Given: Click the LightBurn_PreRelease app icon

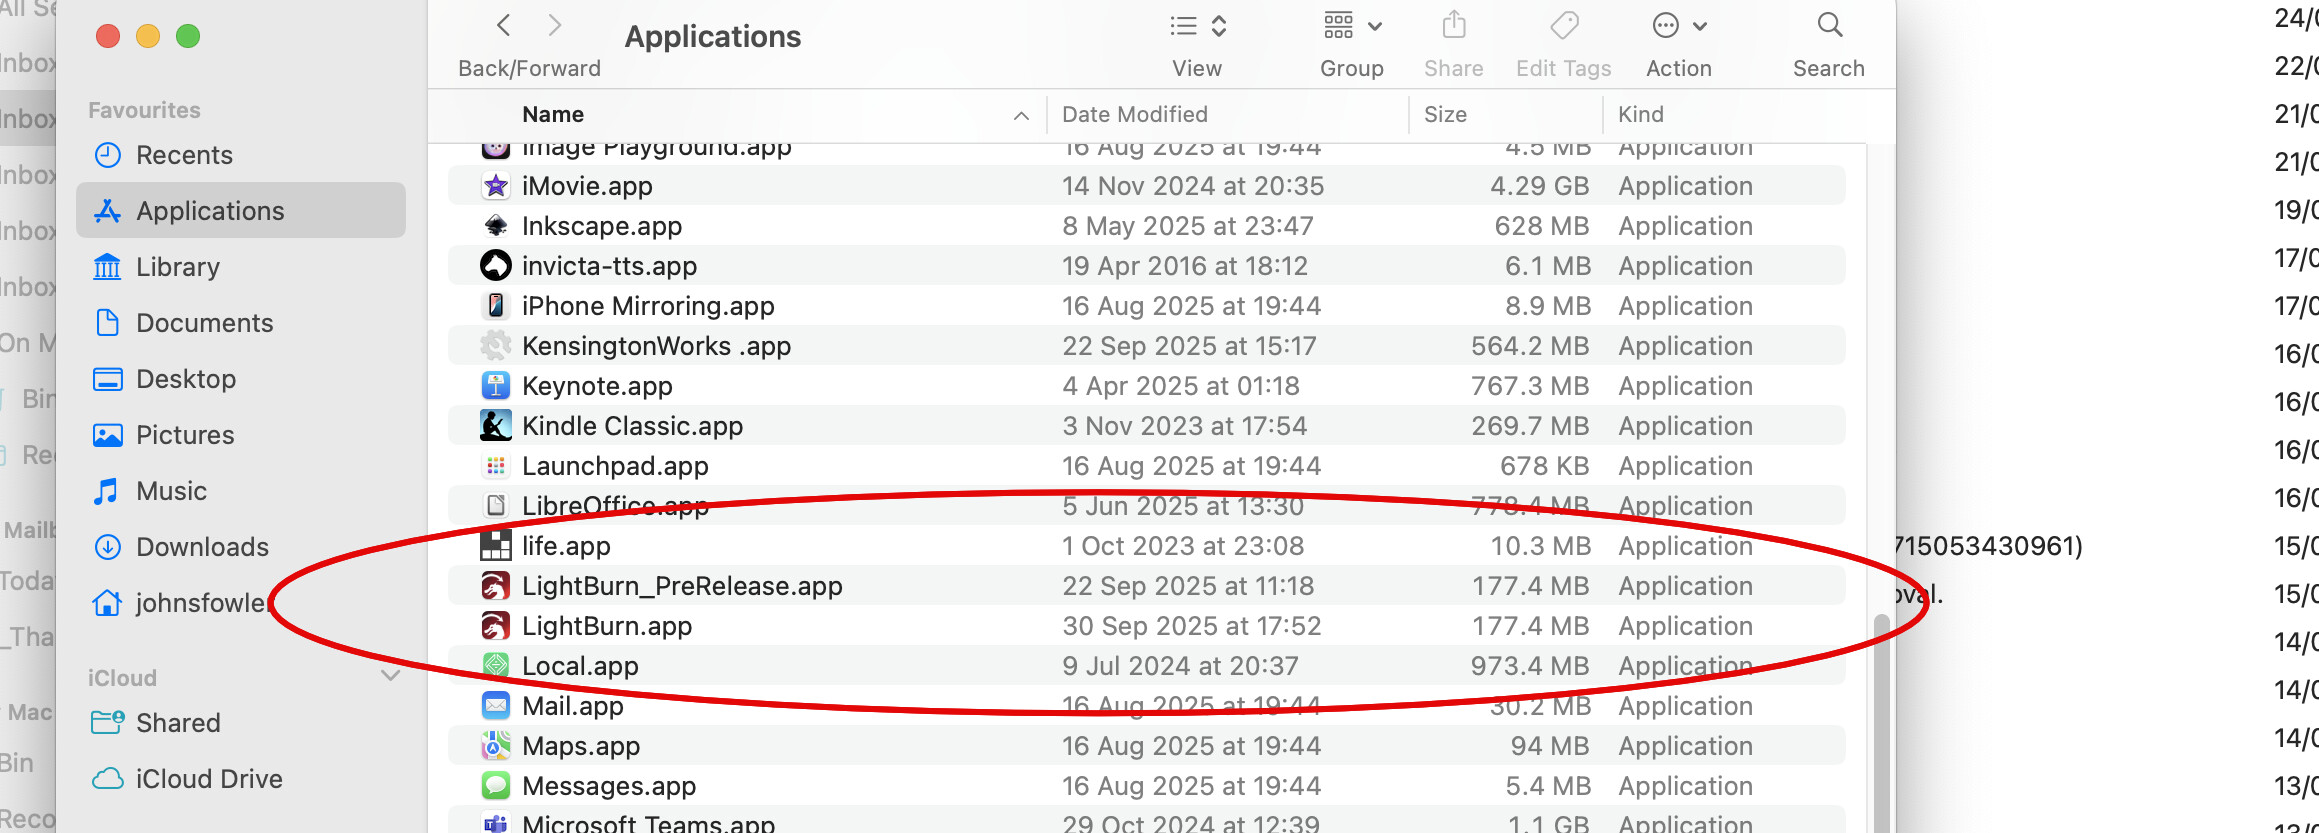Looking at the screenshot, I should pyautogui.click(x=495, y=586).
